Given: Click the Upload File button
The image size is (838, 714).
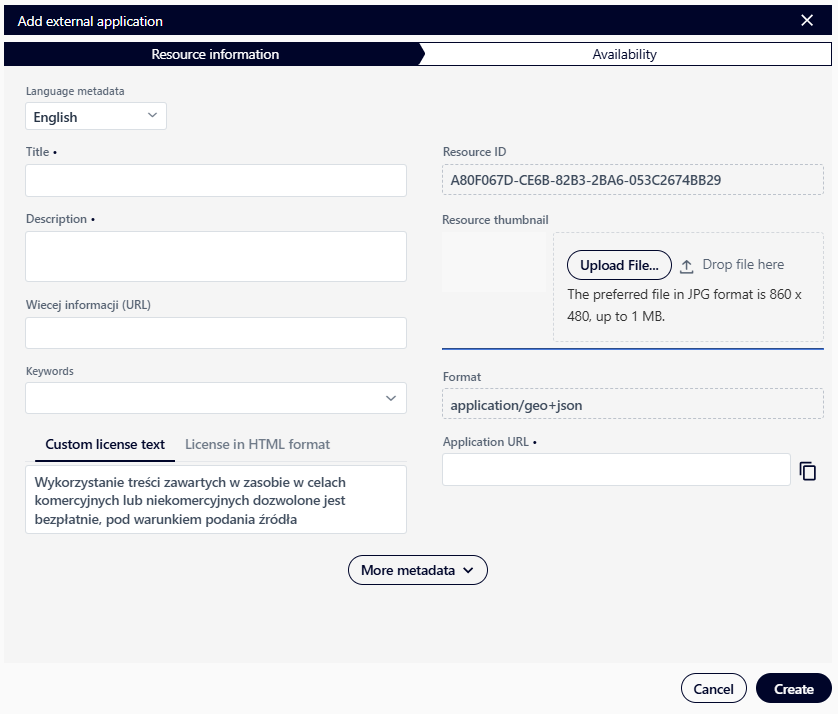Looking at the screenshot, I should pyautogui.click(x=619, y=265).
